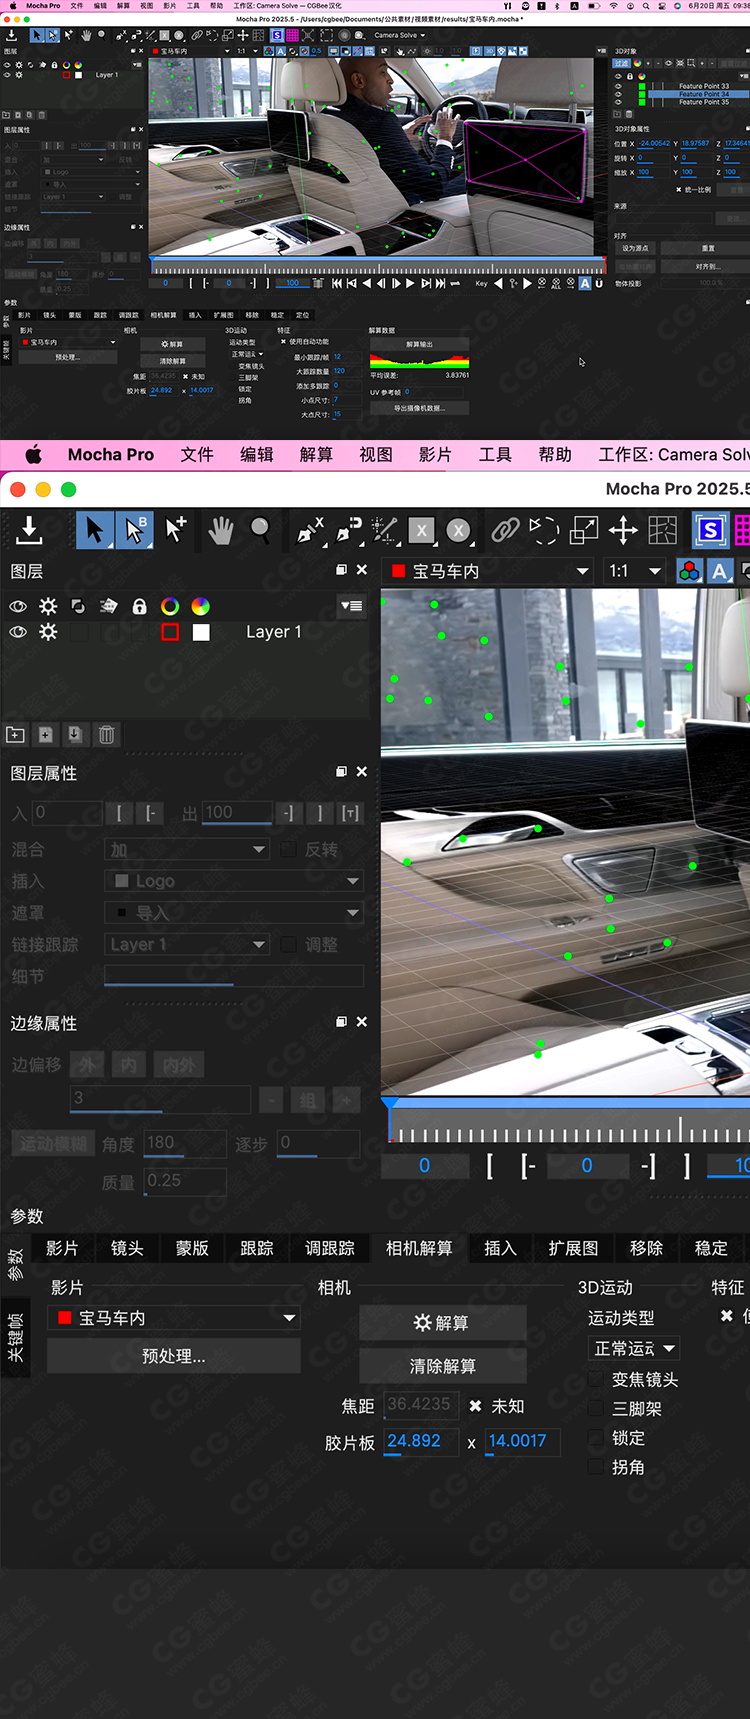
Task: Toggle the blue S surface icon, enlarged toolbar
Action: click(710, 530)
